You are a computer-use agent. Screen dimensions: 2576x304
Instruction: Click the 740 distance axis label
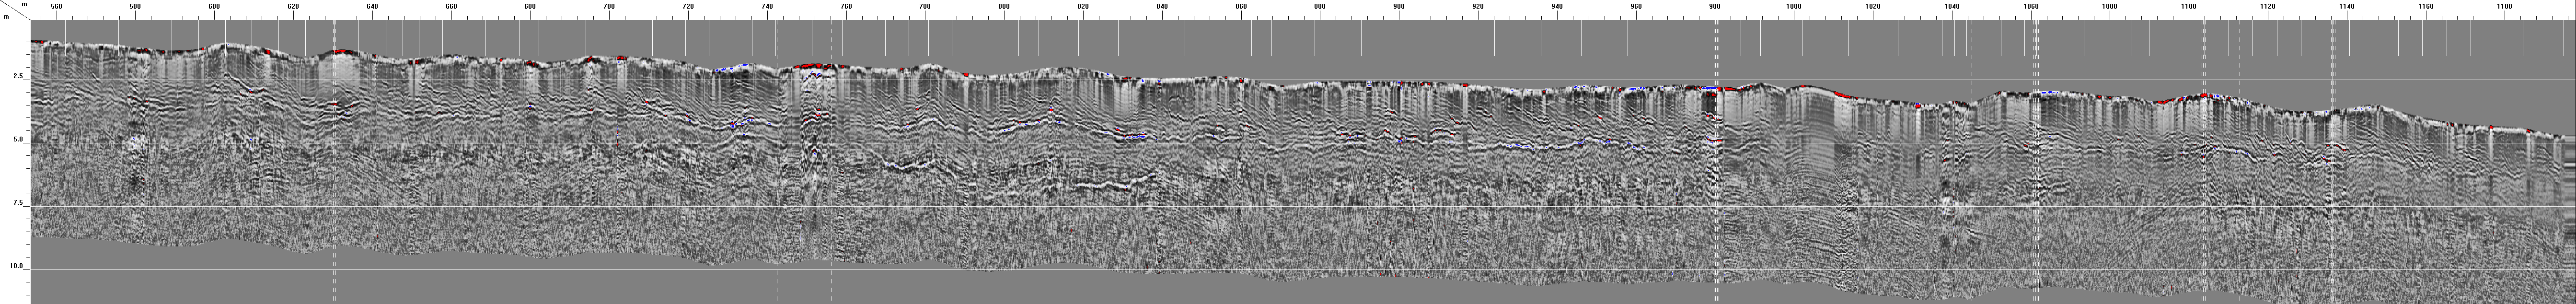pyautogui.click(x=767, y=6)
